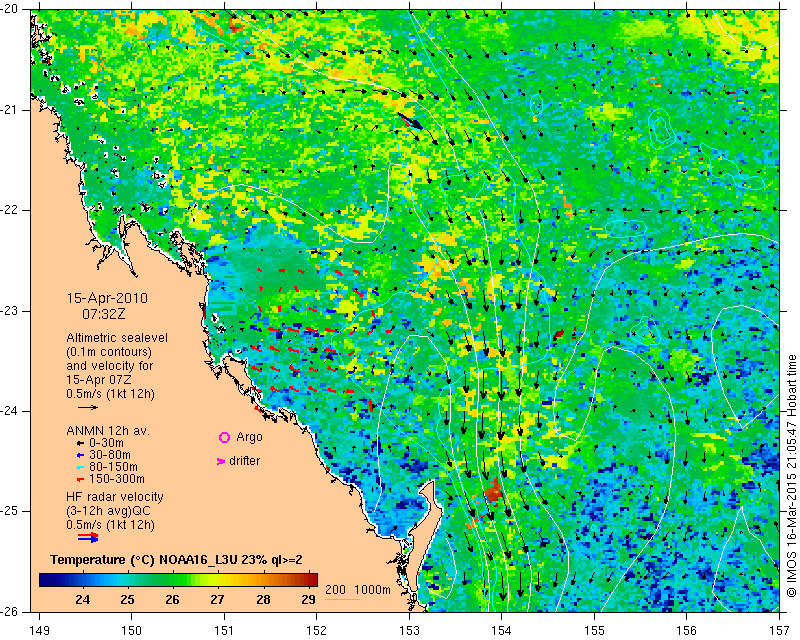This screenshot has height=640, width=800.
Task: Click the '150-300m' depth label
Action: pos(117,479)
